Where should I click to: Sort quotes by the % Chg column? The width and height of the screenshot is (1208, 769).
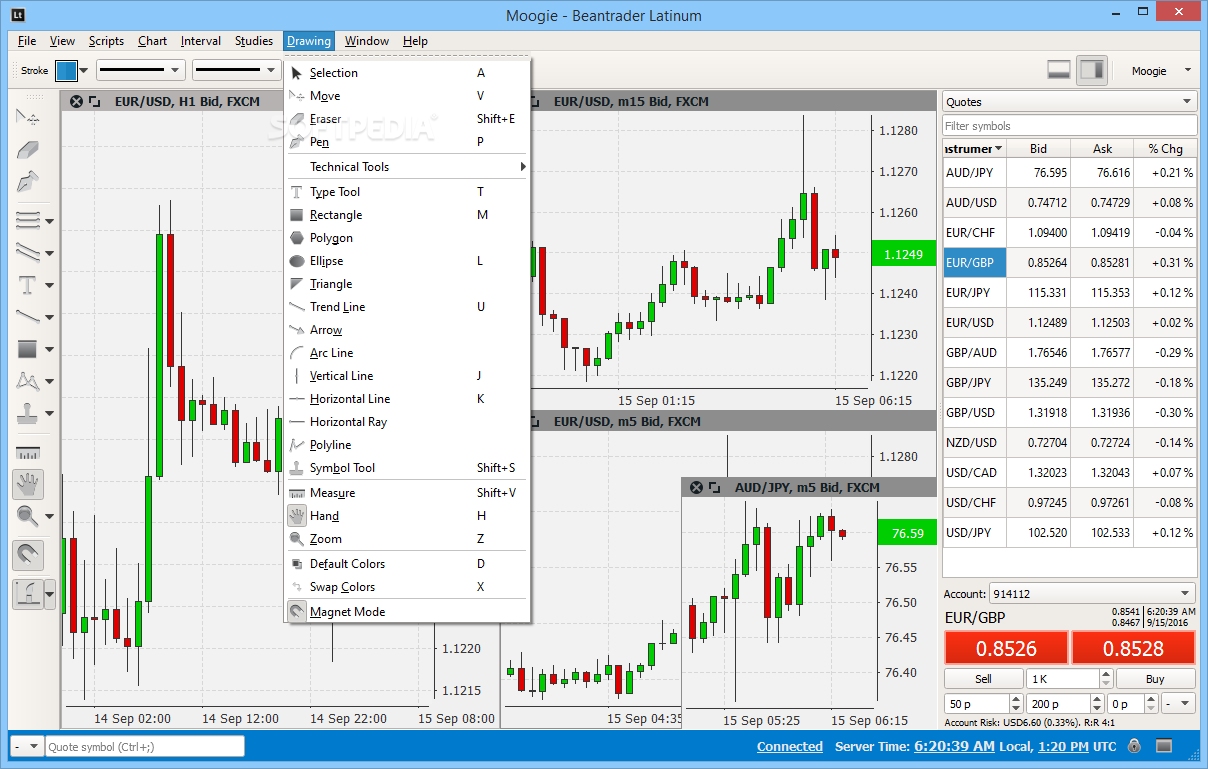click(1165, 148)
